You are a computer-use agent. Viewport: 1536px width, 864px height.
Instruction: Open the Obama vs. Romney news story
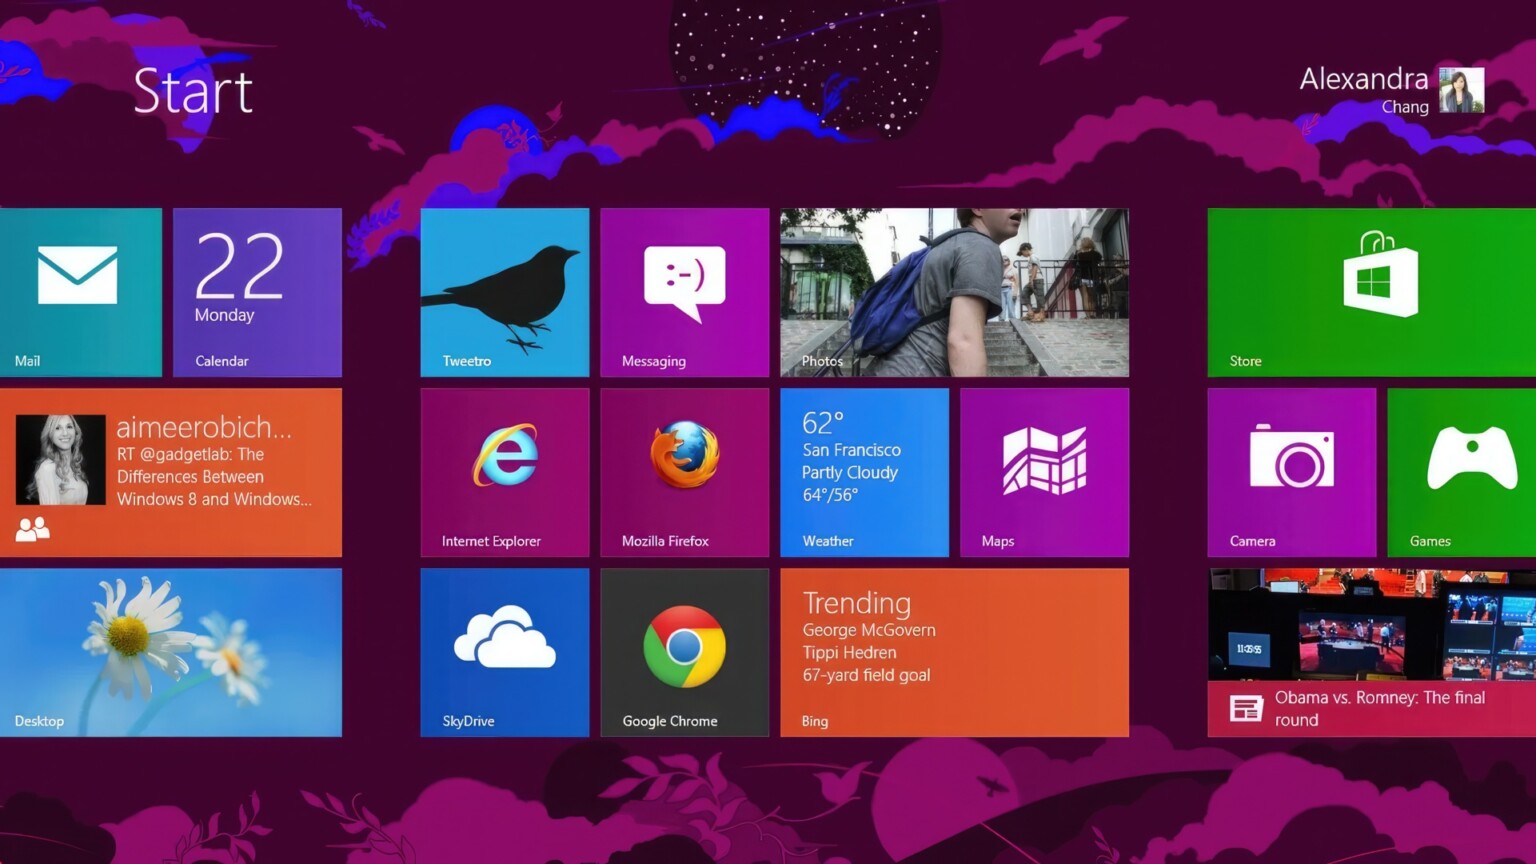coord(1370,650)
